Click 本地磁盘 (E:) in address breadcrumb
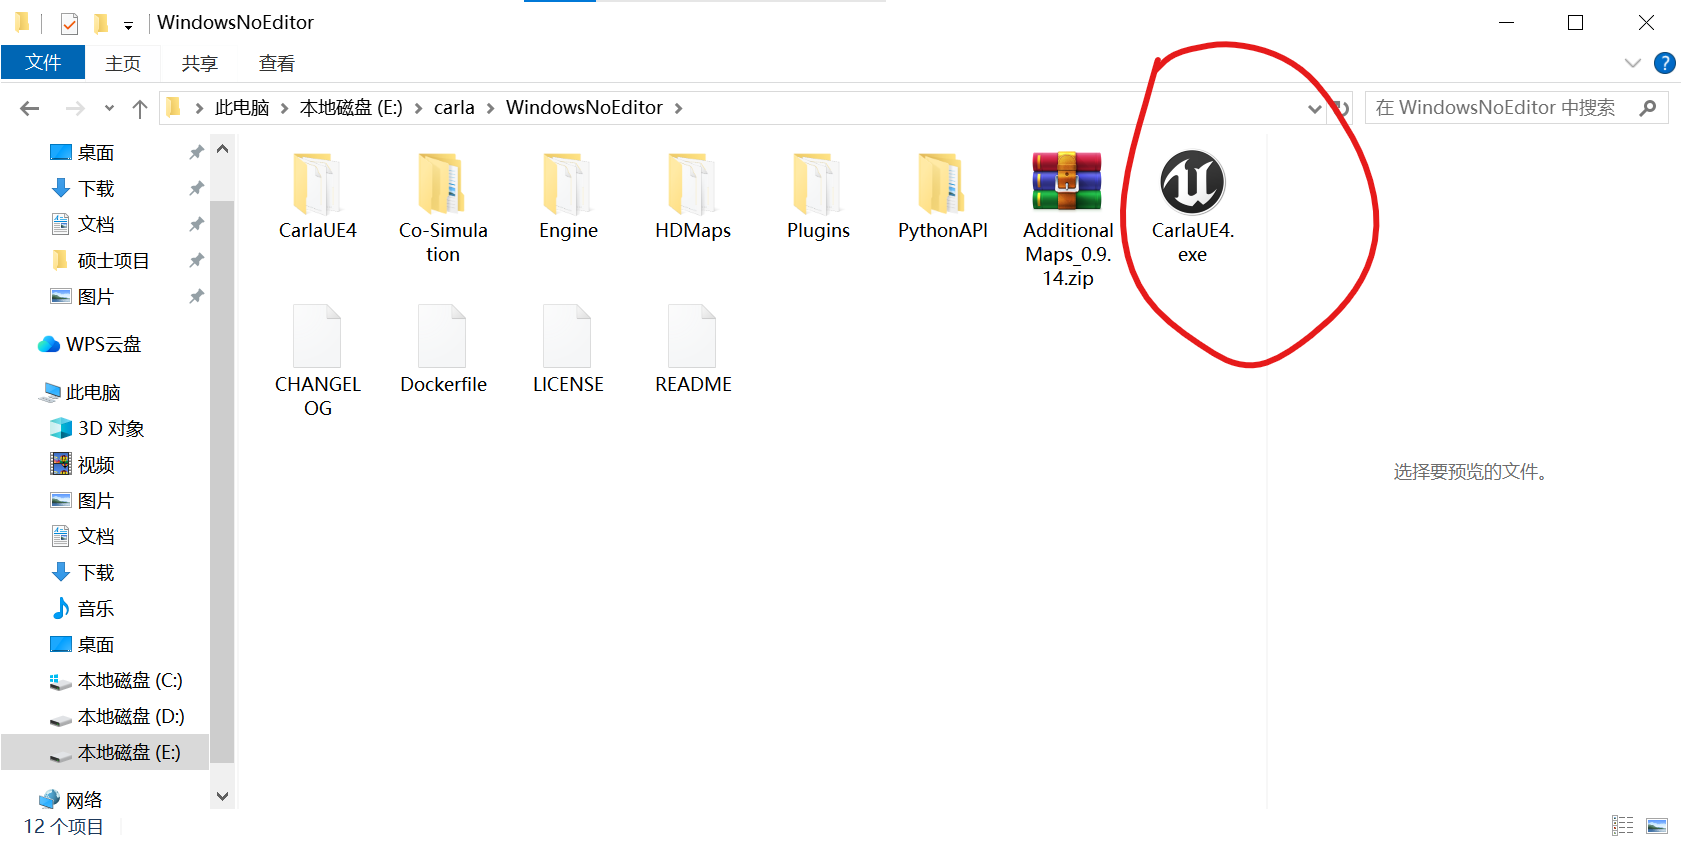Screen dimensions: 1681x844 click(x=351, y=108)
